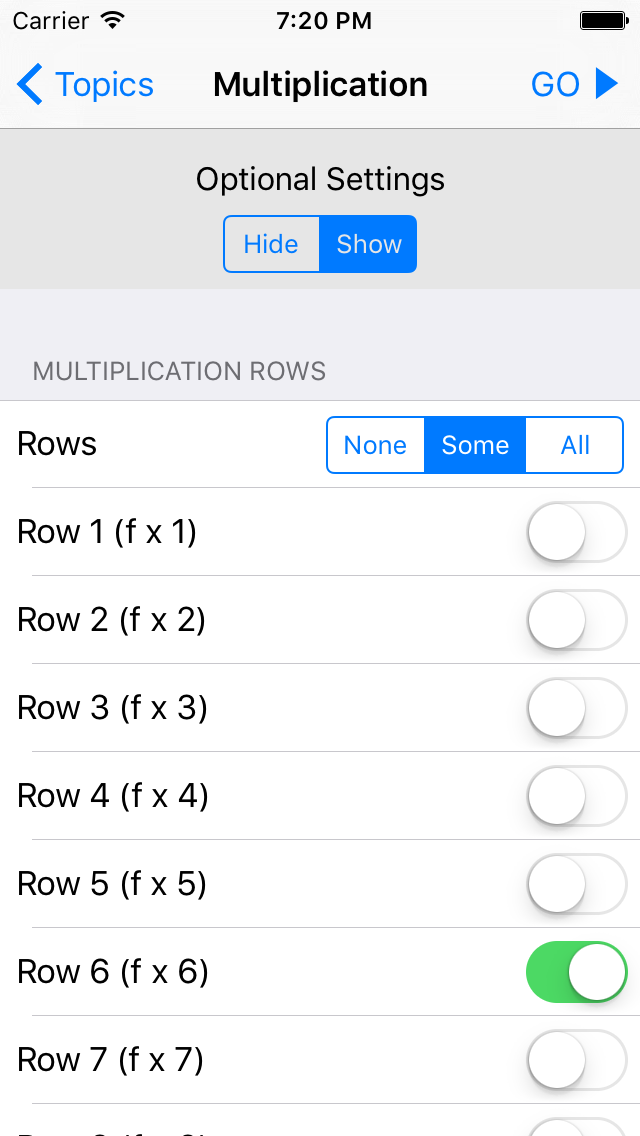This screenshot has width=640, height=1136.
Task: Turn on the Row 2 (f x 2) toggle
Action: (577, 620)
